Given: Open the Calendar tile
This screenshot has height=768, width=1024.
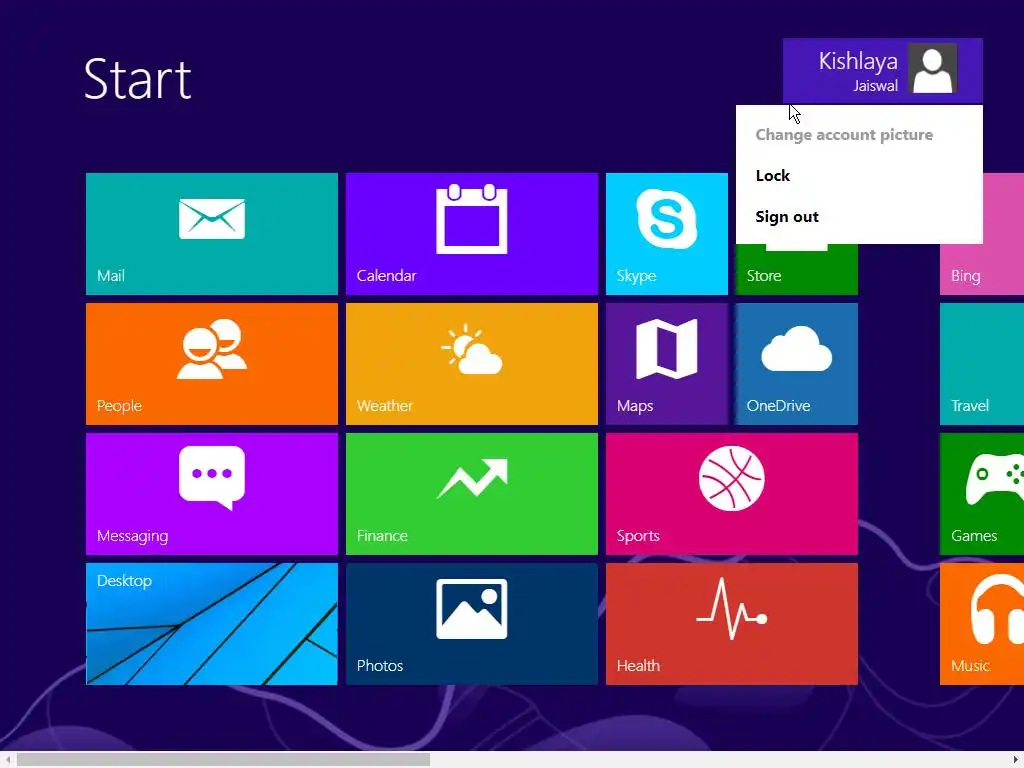Looking at the screenshot, I should coord(472,234).
